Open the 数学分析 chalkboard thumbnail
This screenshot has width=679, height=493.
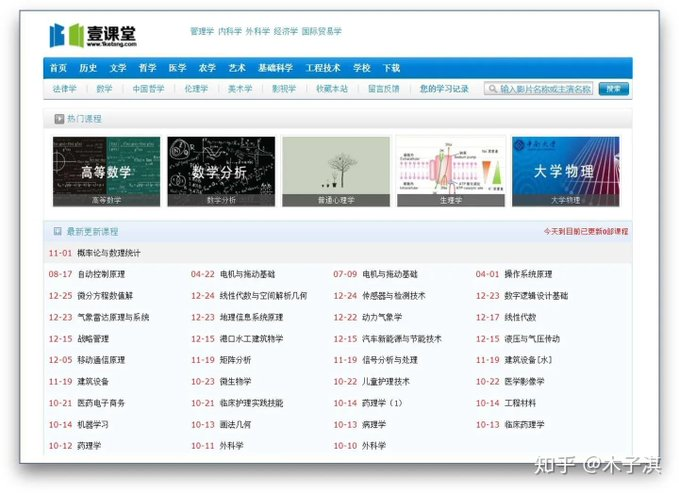tap(221, 172)
